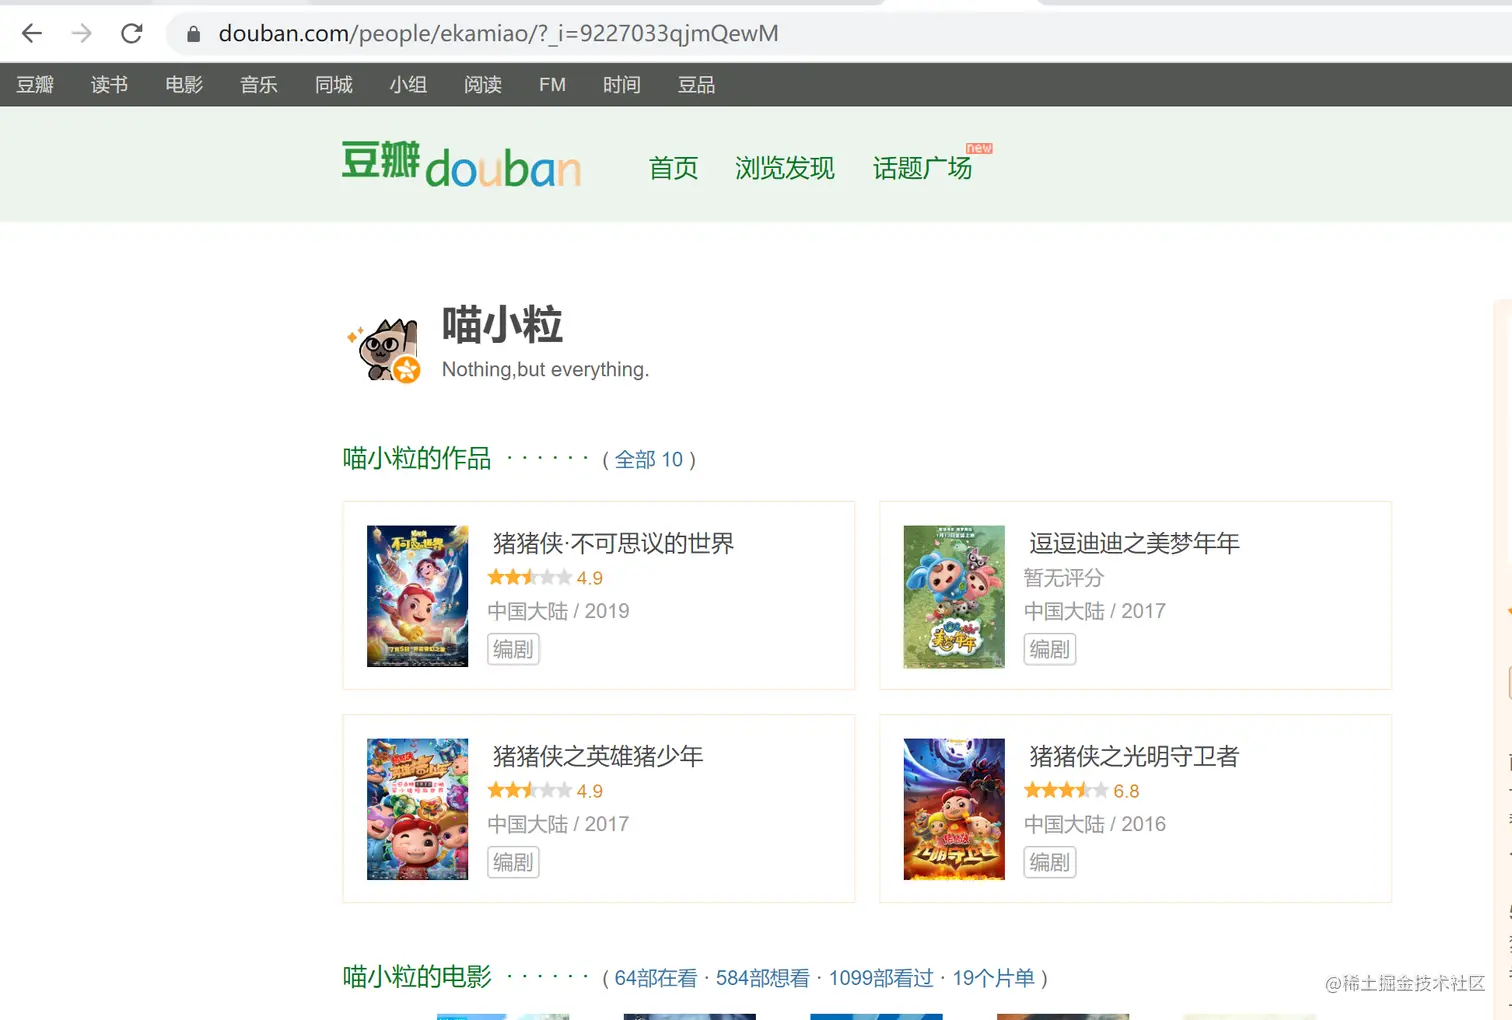Click the 喵小粒的电影 section heading
Screen dimensions: 1512x1020
(417, 977)
